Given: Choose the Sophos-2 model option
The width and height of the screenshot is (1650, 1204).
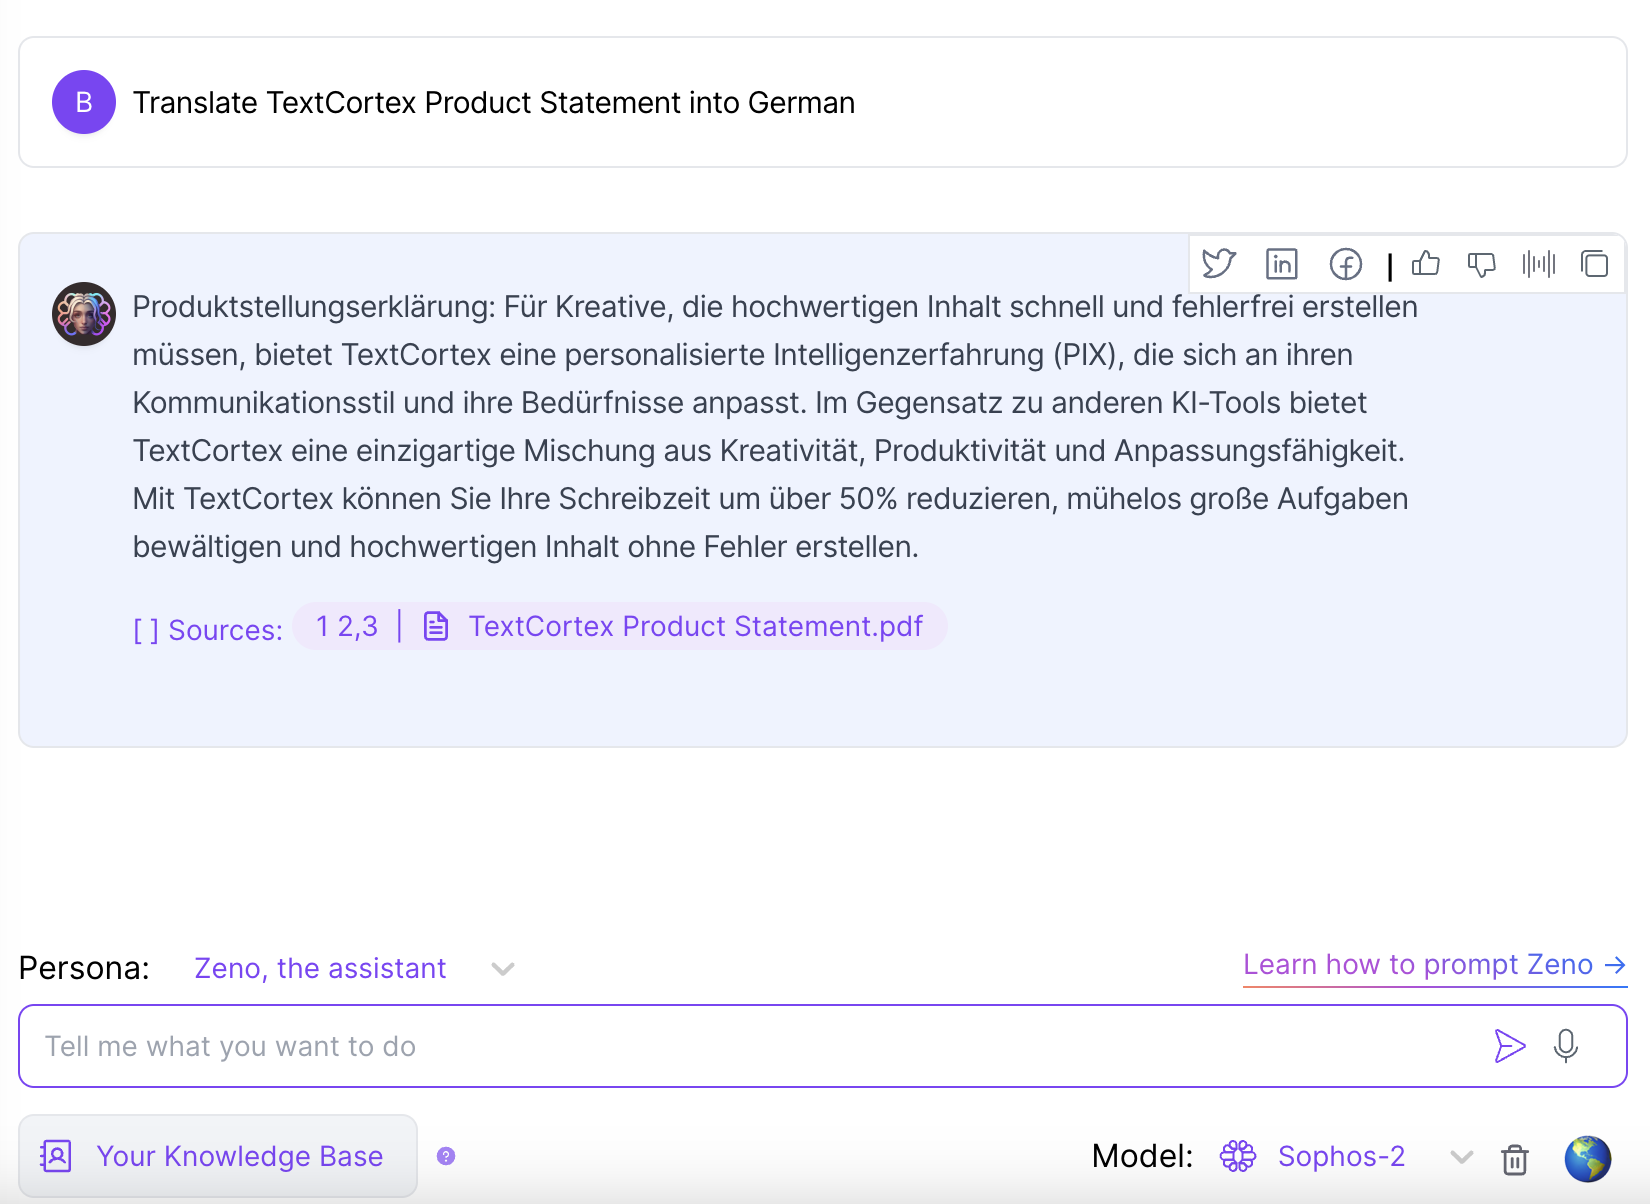Looking at the screenshot, I should tap(1341, 1156).
